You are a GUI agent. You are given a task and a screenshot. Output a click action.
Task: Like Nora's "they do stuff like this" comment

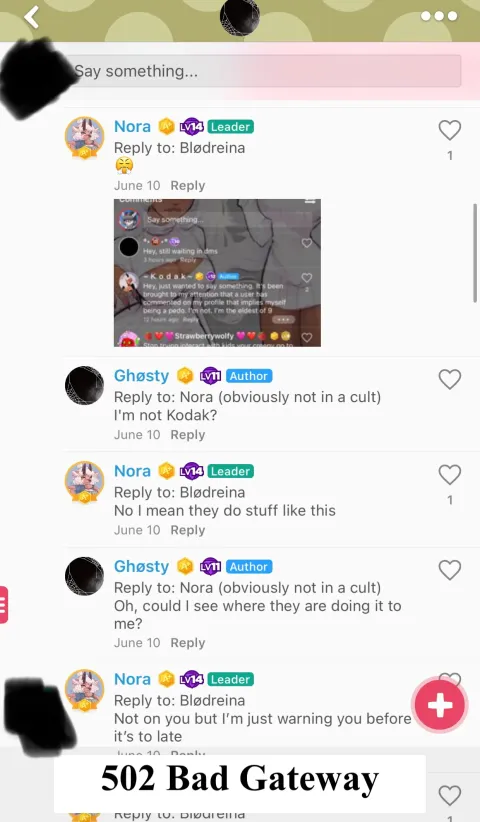tap(450, 474)
